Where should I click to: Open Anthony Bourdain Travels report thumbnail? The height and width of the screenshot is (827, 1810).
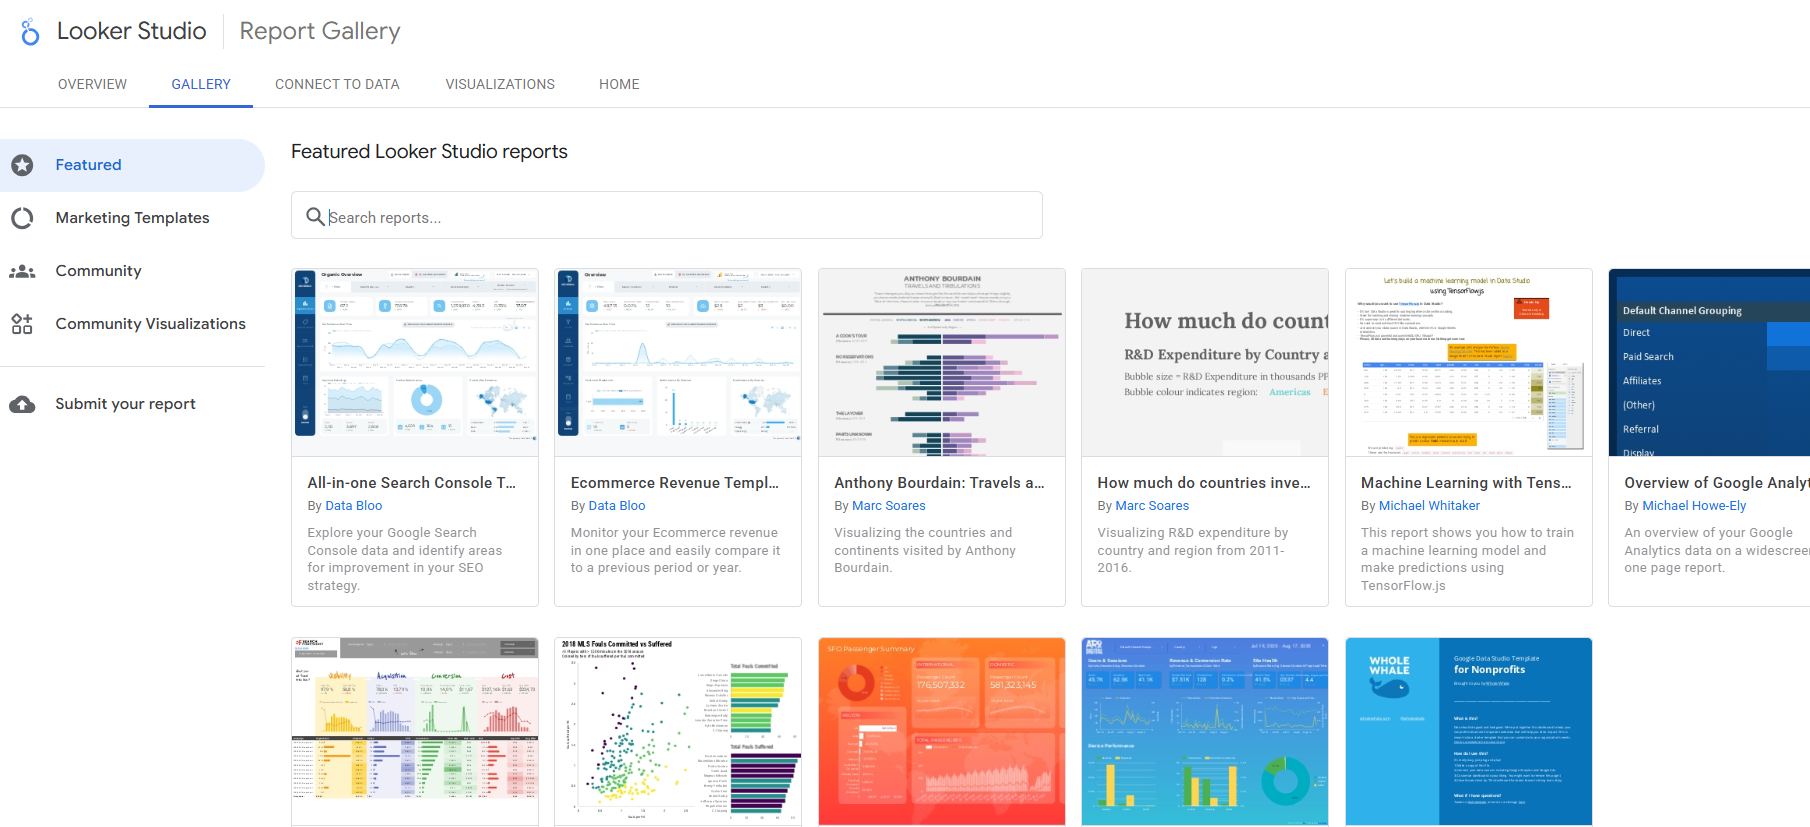pyautogui.click(x=942, y=363)
